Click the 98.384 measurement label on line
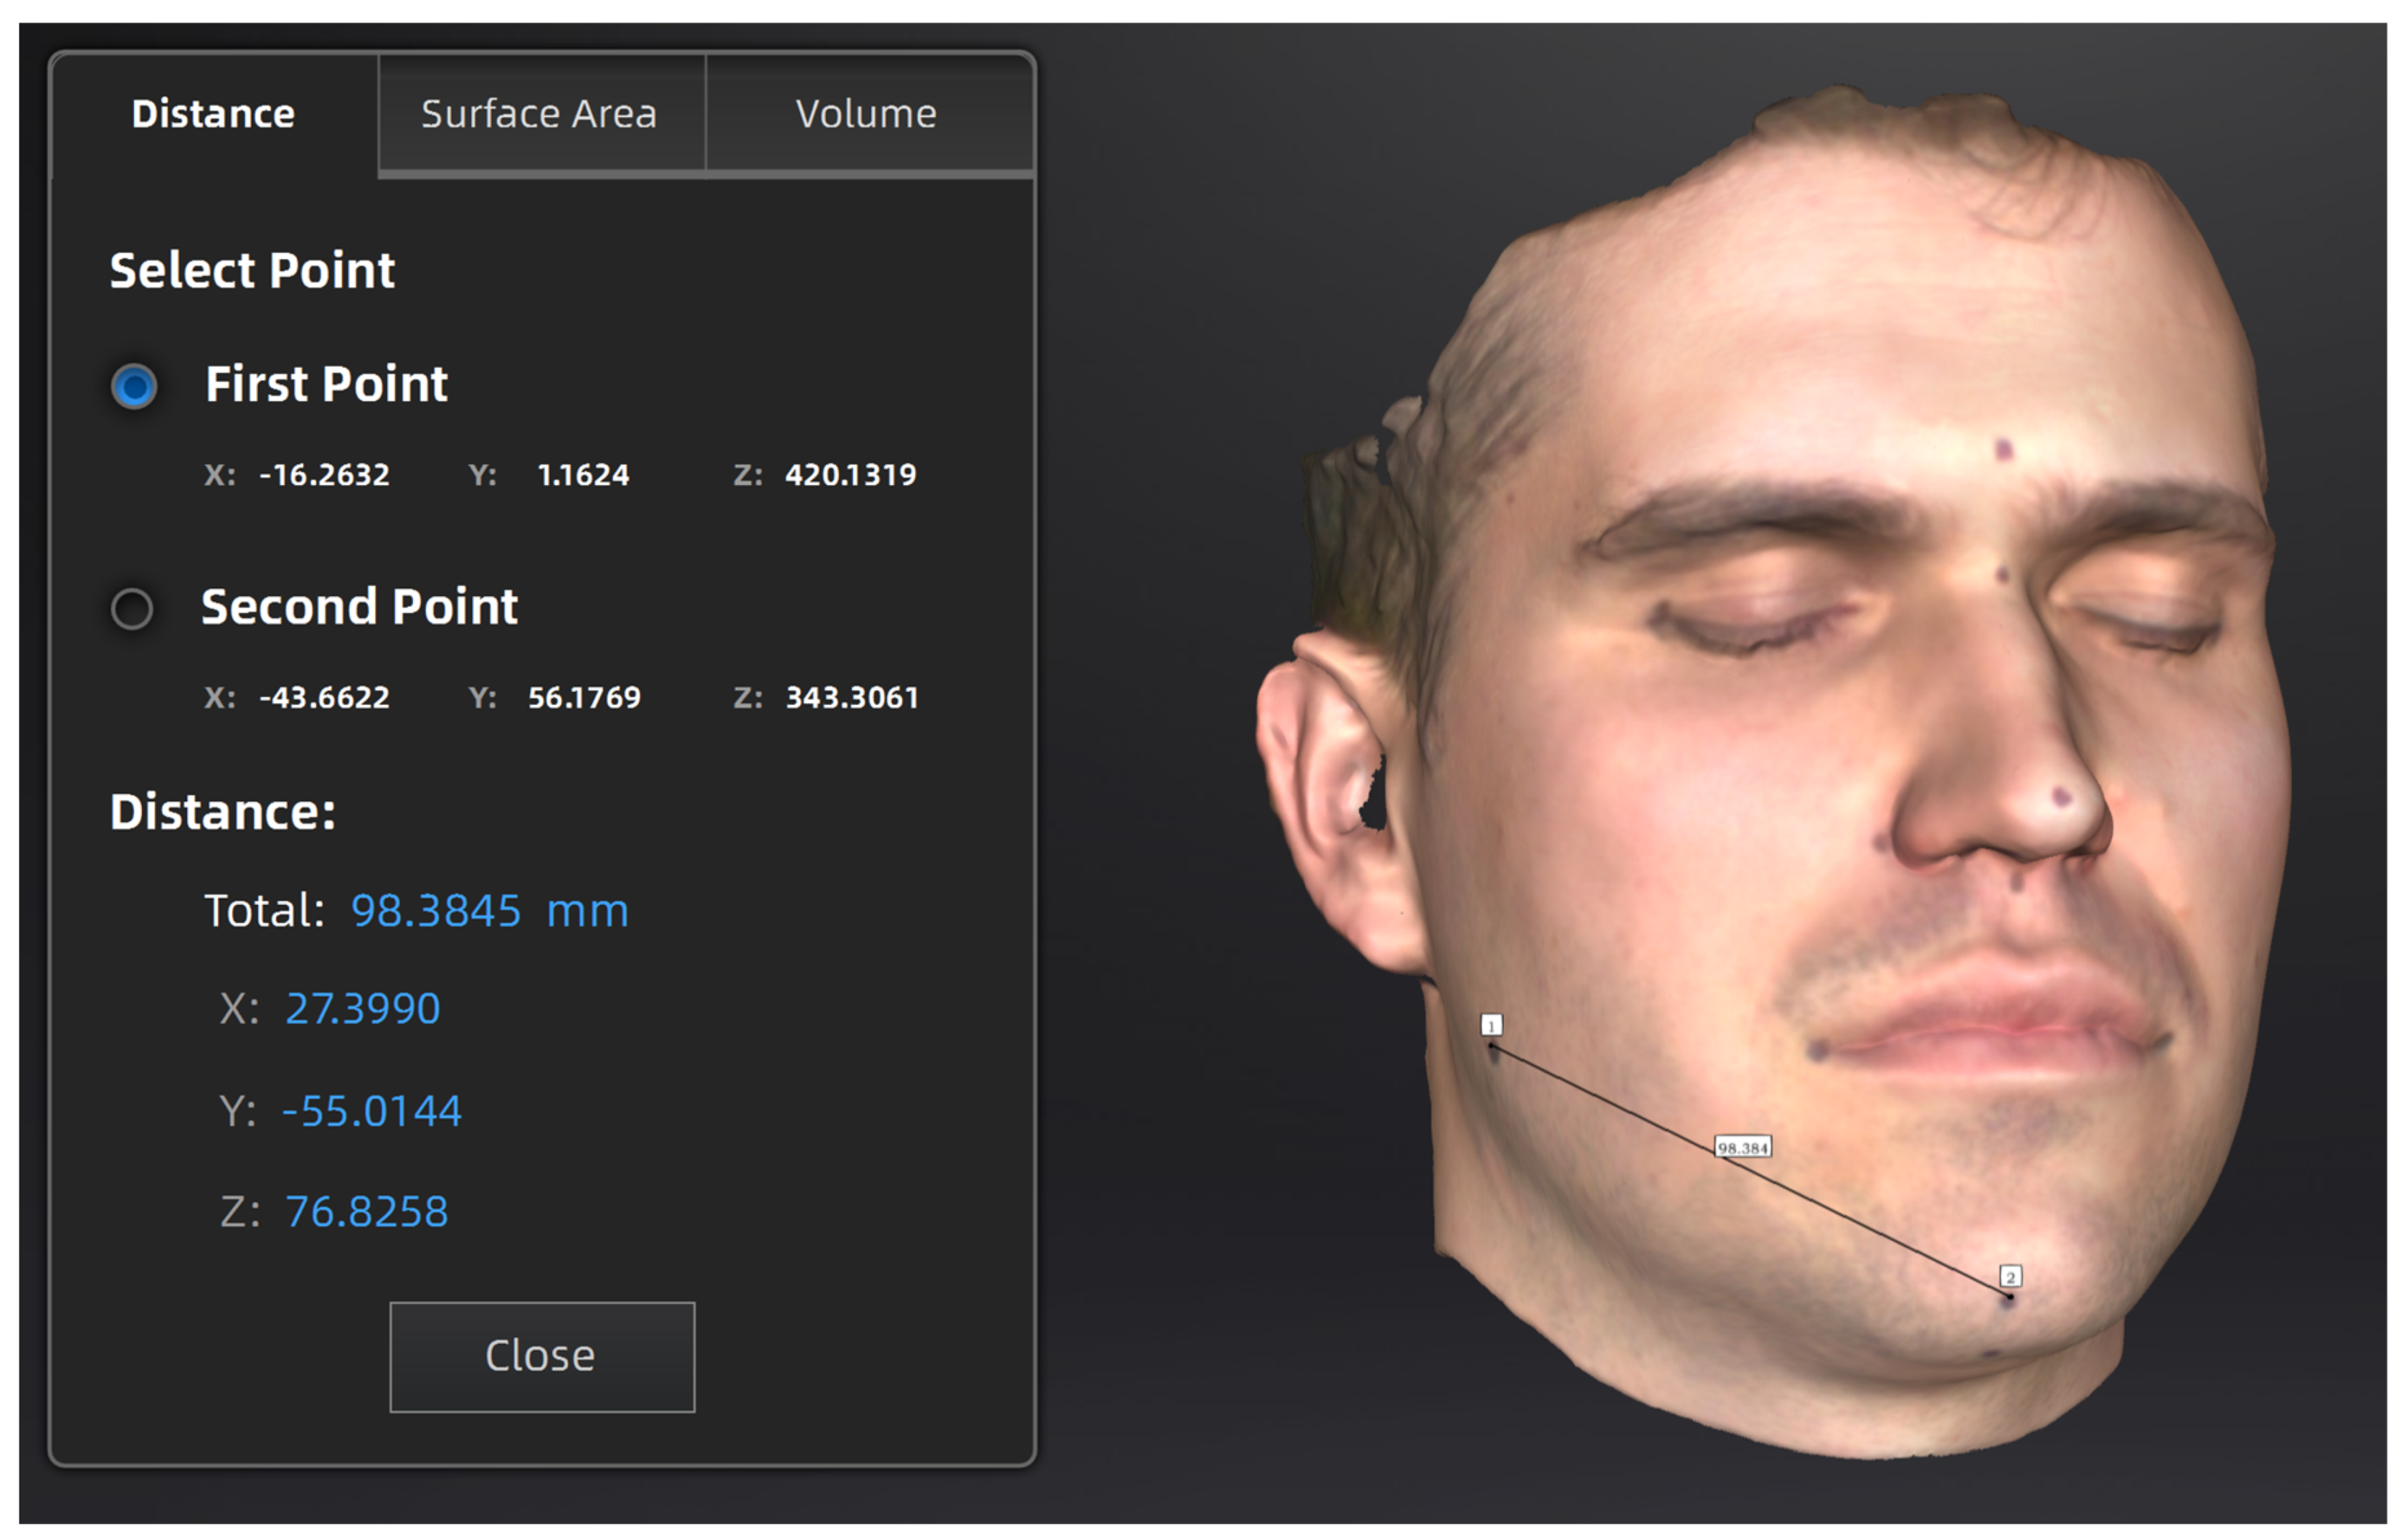The image size is (2408, 1532). click(1743, 1147)
